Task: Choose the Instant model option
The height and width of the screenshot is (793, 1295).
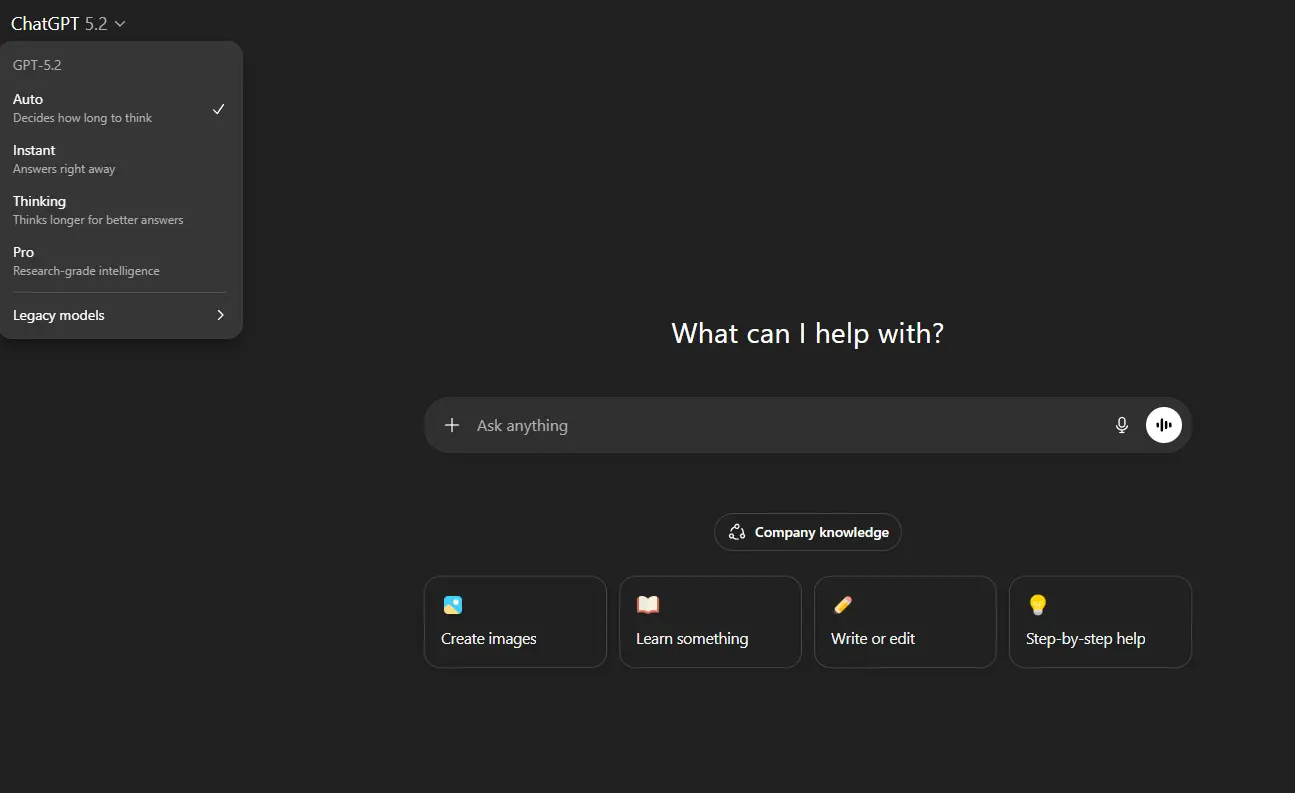Action: pos(121,159)
